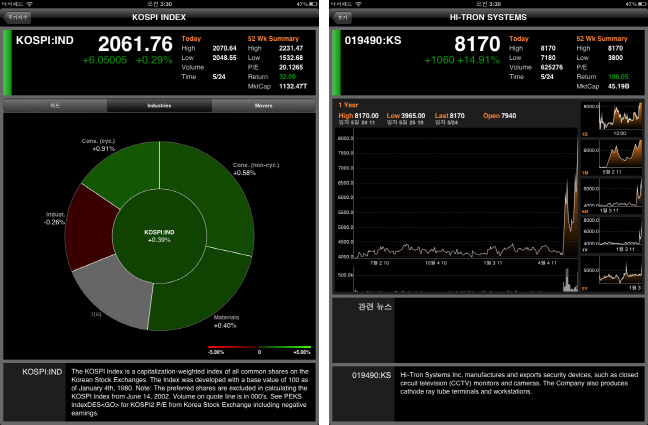Image resolution: width=648 pixels, height=425 pixels.
Task: Tap the Cons. (non-cyc.) +0.58% label
Action: (x=256, y=169)
